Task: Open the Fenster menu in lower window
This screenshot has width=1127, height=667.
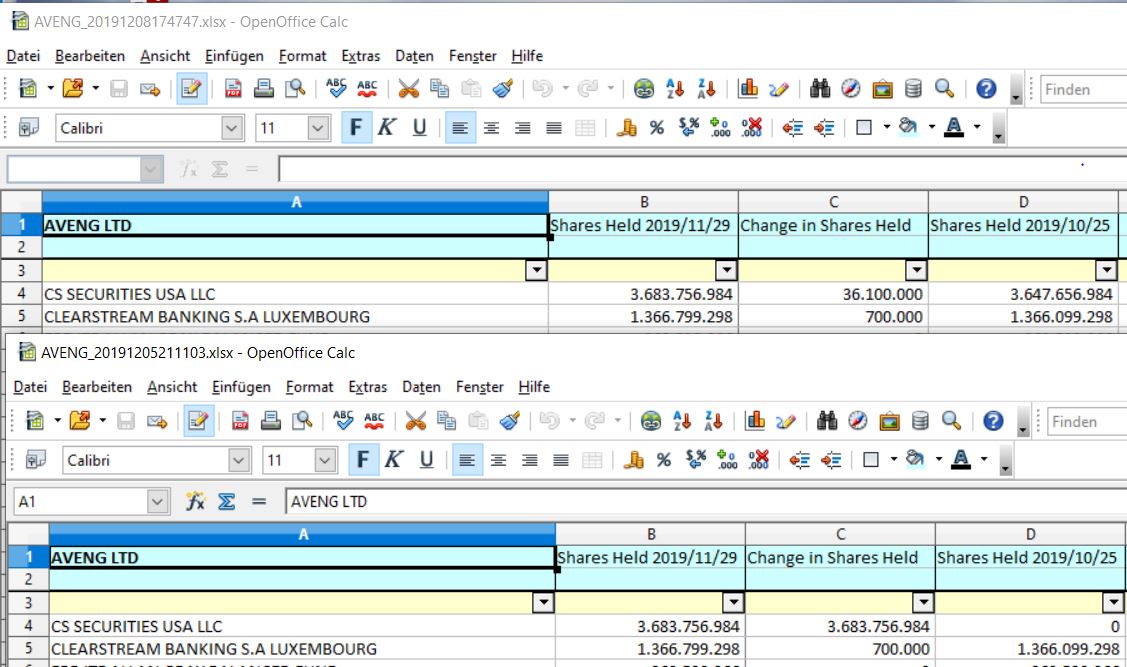Action: 479,387
